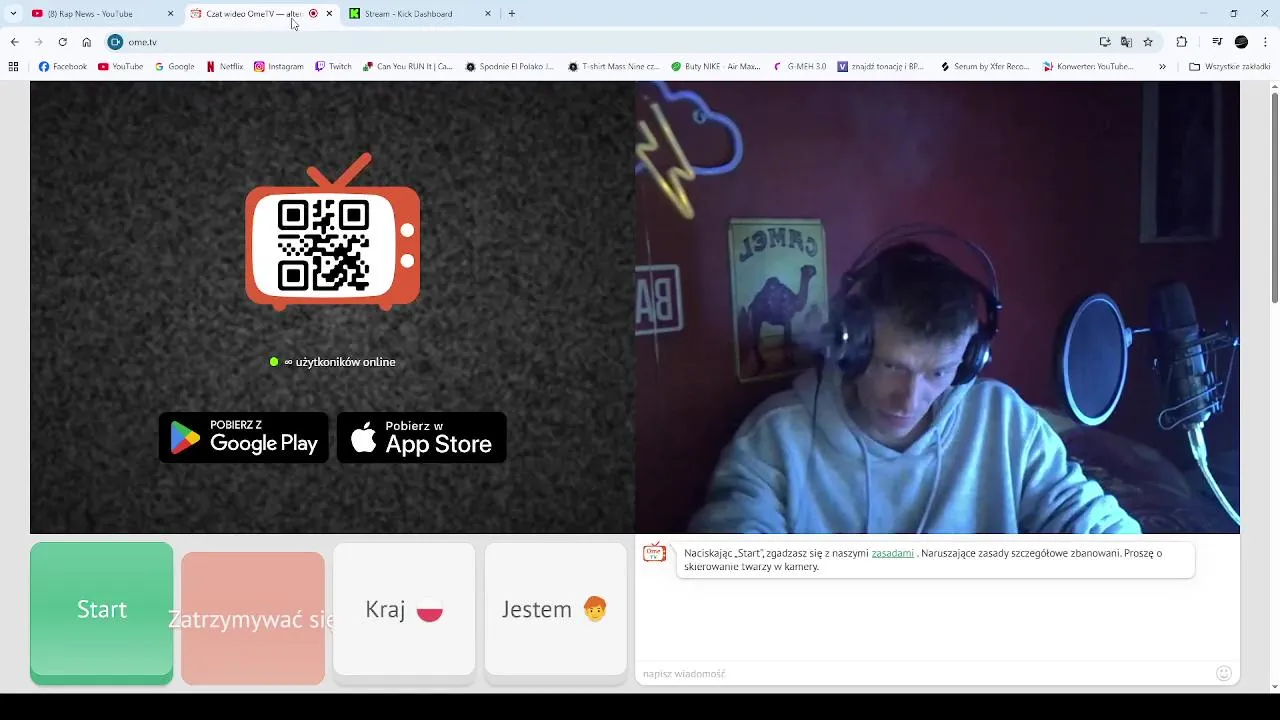Open the zasadami rules link

tap(892, 553)
